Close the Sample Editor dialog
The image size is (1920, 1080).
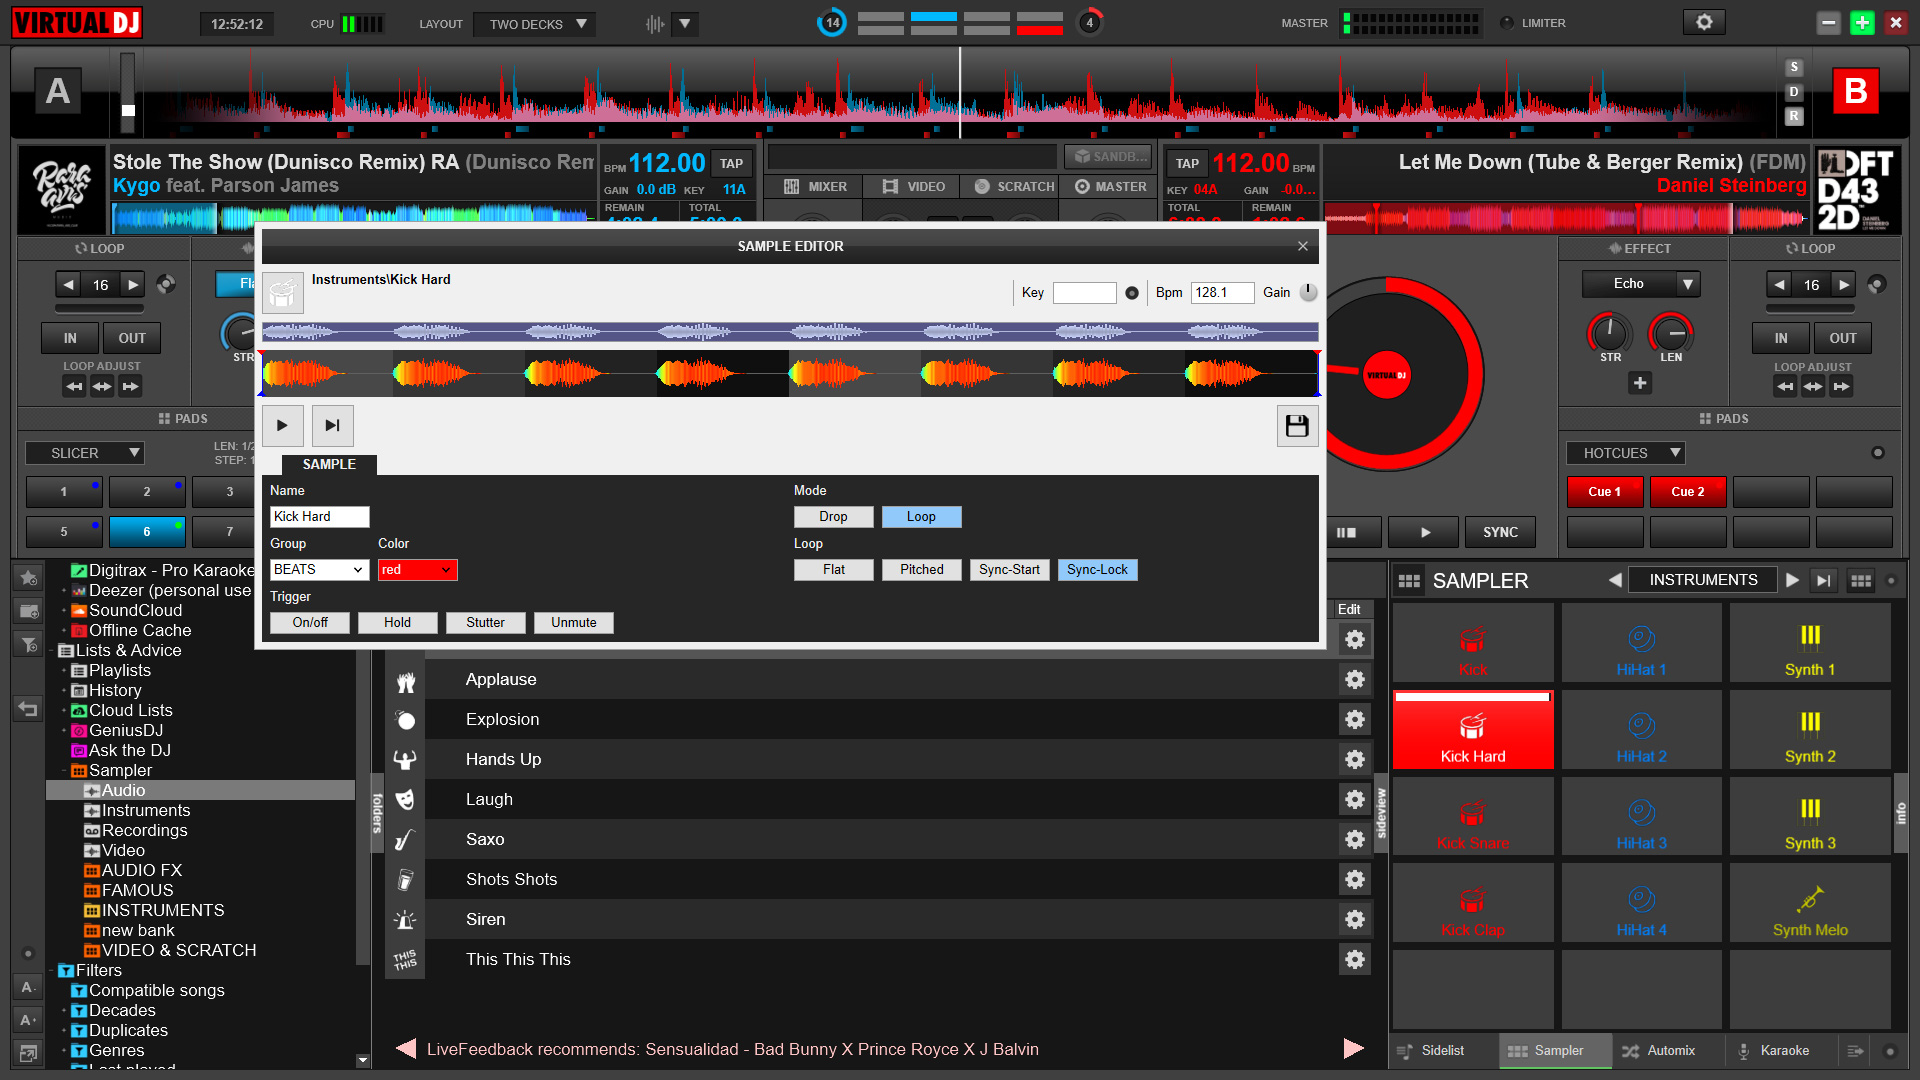pos(1302,246)
